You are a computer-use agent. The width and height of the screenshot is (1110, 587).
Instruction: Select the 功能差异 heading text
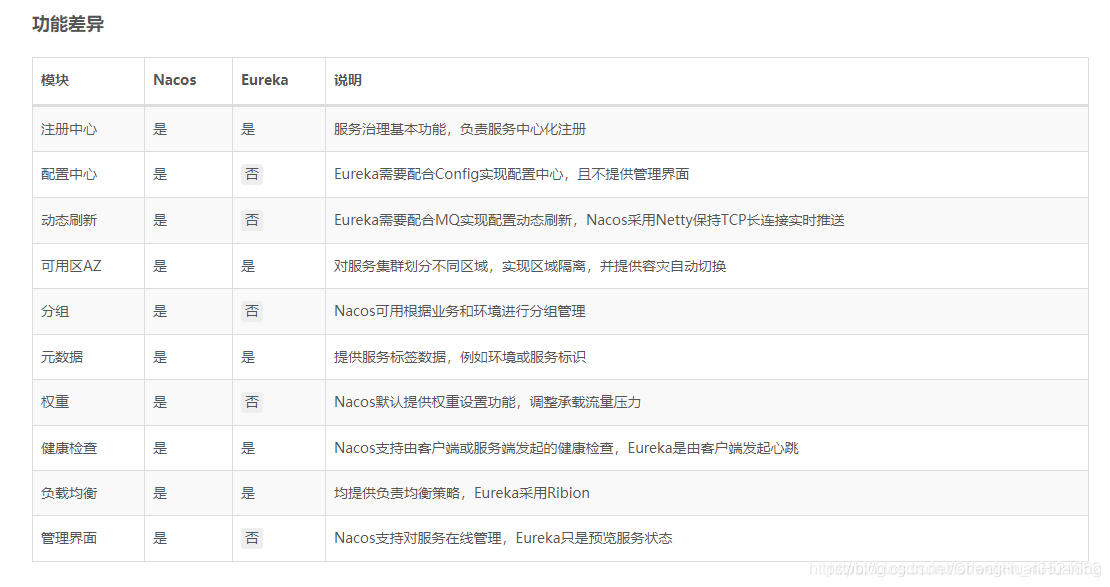(68, 24)
